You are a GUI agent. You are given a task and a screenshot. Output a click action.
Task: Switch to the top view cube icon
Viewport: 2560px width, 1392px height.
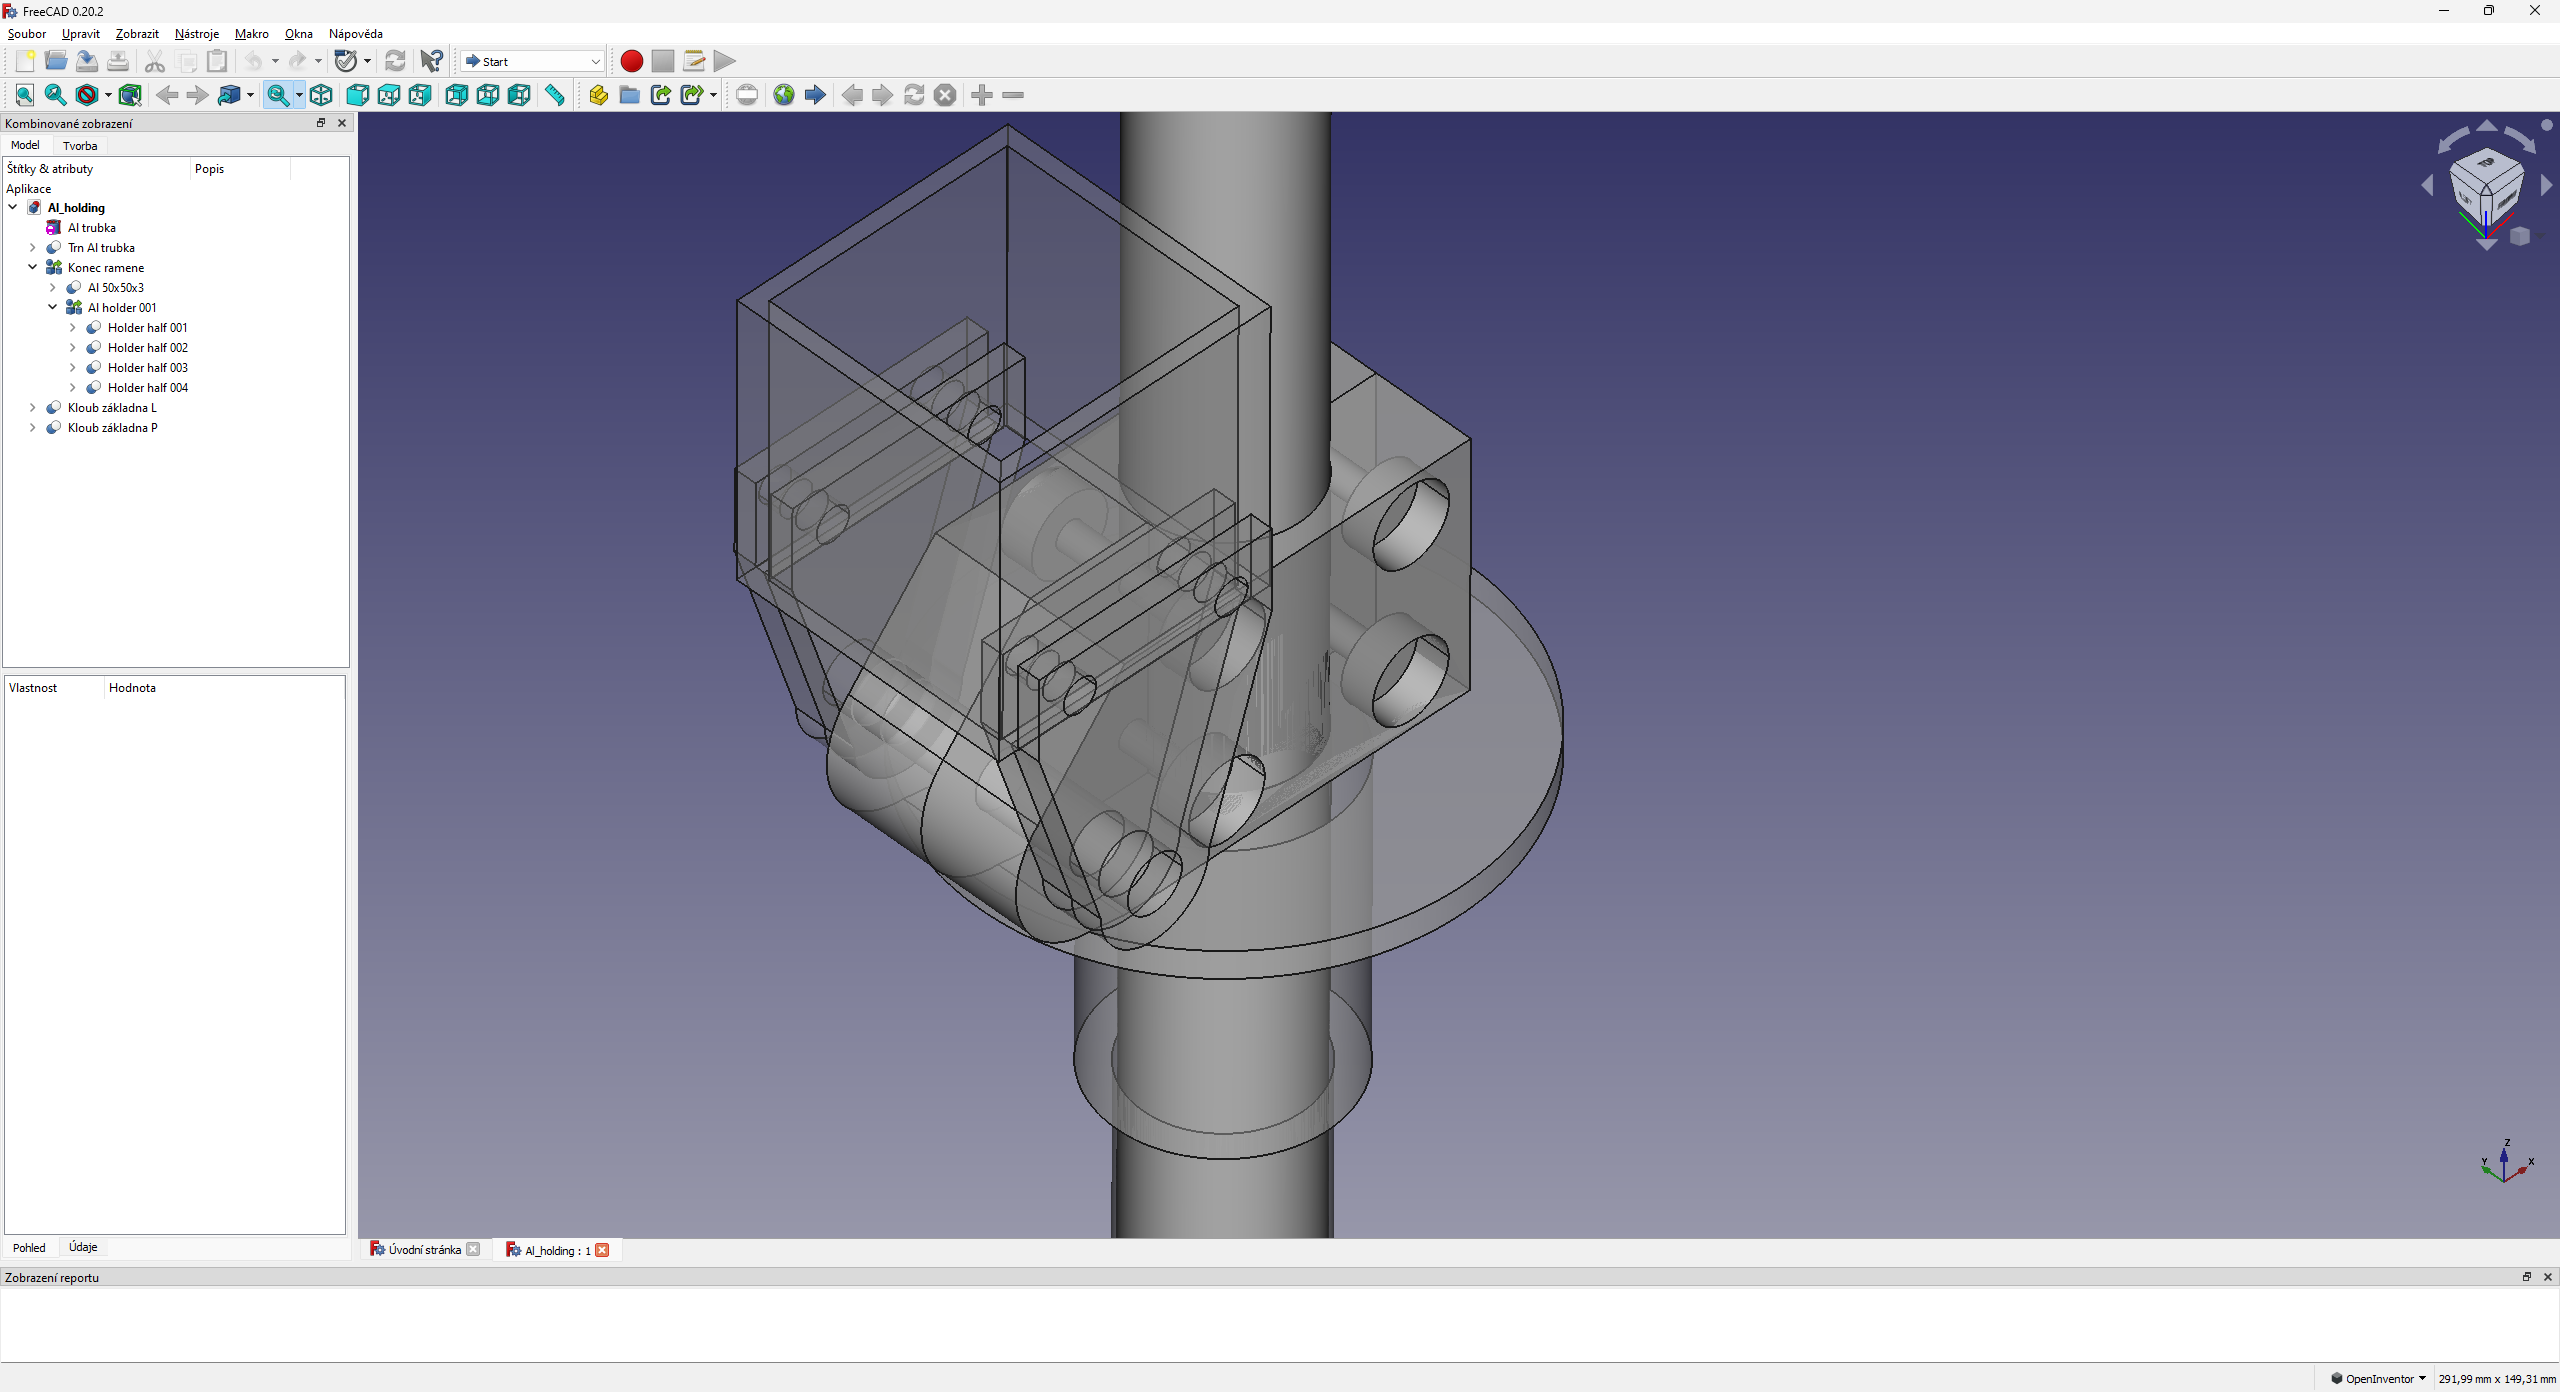pyautogui.click(x=389, y=95)
